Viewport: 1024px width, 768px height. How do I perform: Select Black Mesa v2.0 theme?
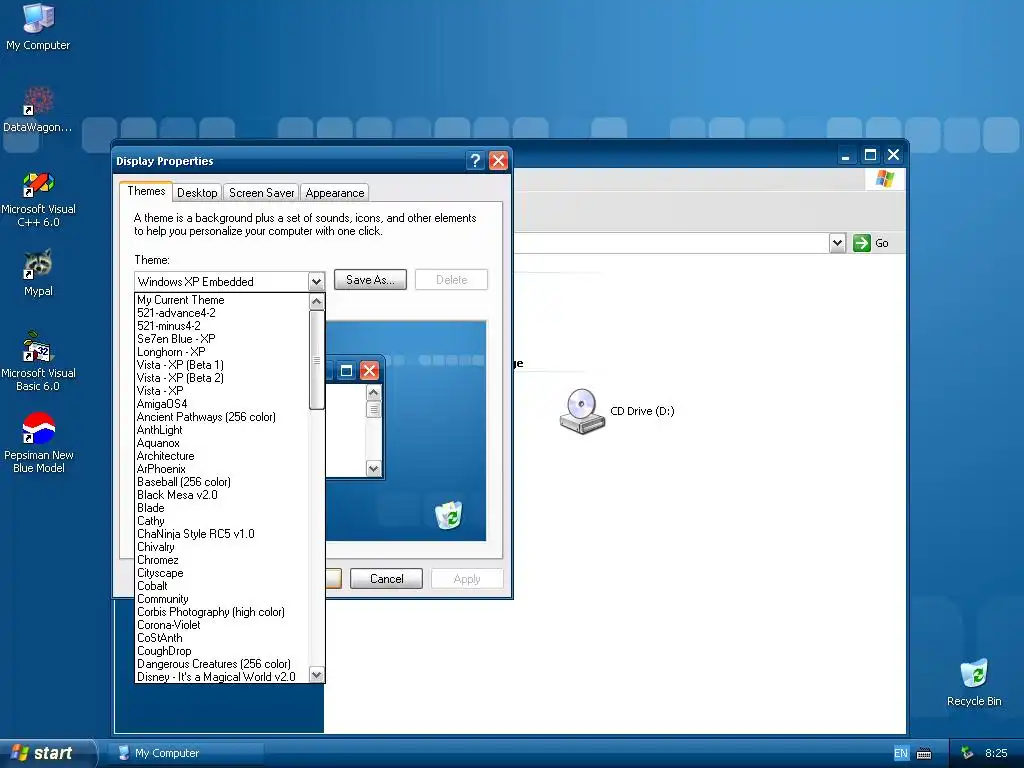222,495
